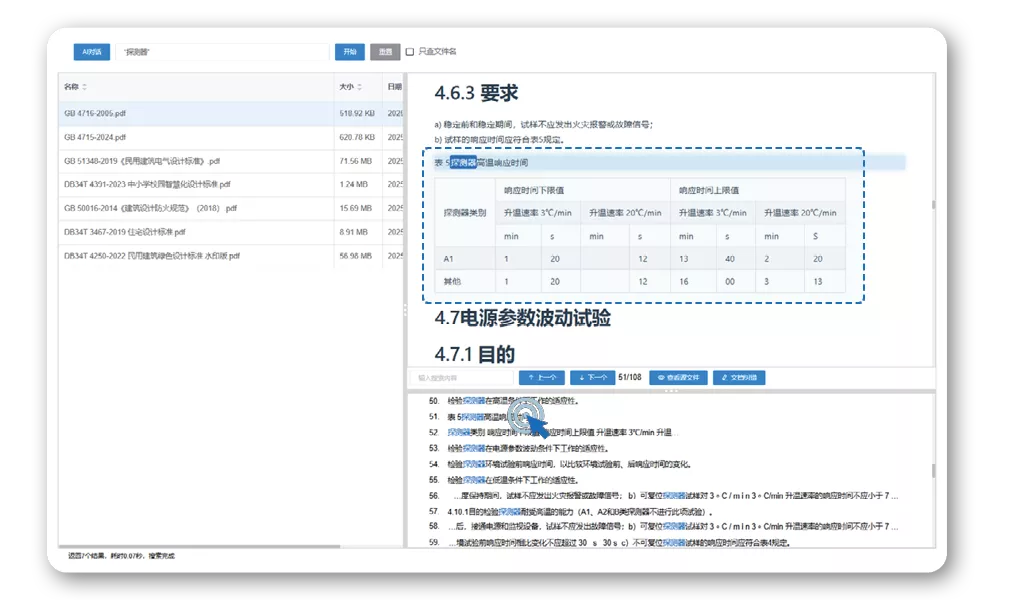Click the splitter handle between preview and results
This screenshot has height=600, width=1024.
point(671,390)
